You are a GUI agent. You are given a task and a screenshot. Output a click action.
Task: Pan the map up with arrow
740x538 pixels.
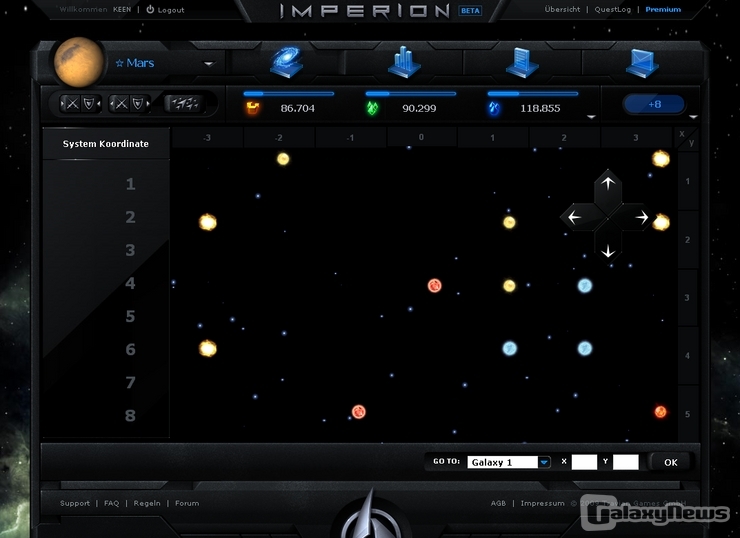608,184
